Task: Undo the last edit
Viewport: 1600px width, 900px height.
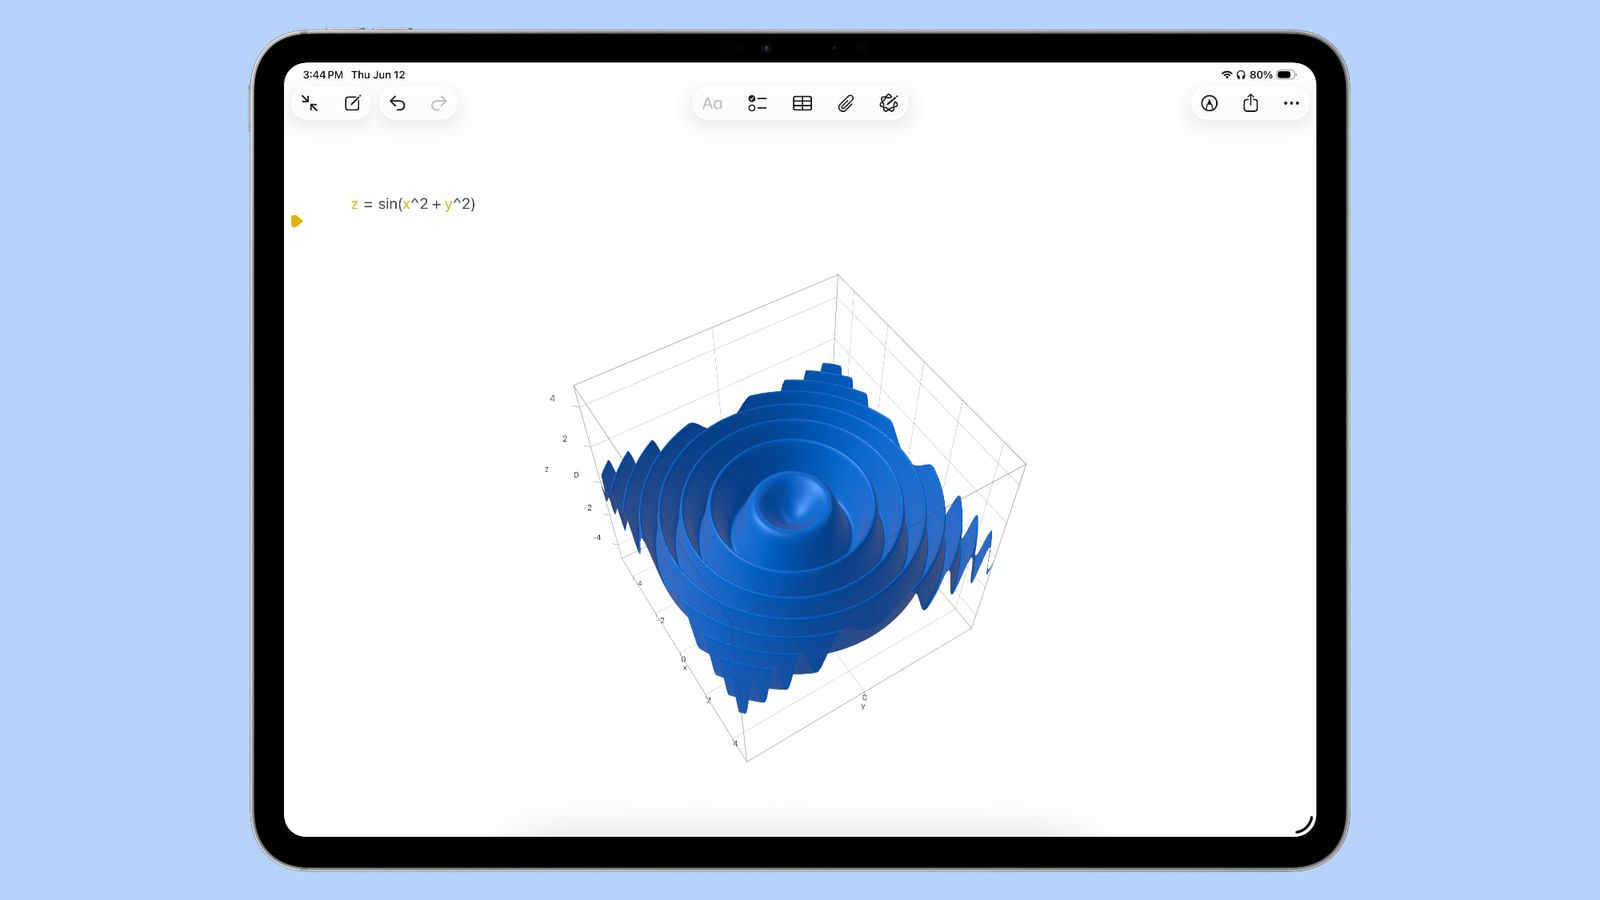Action: (x=398, y=103)
